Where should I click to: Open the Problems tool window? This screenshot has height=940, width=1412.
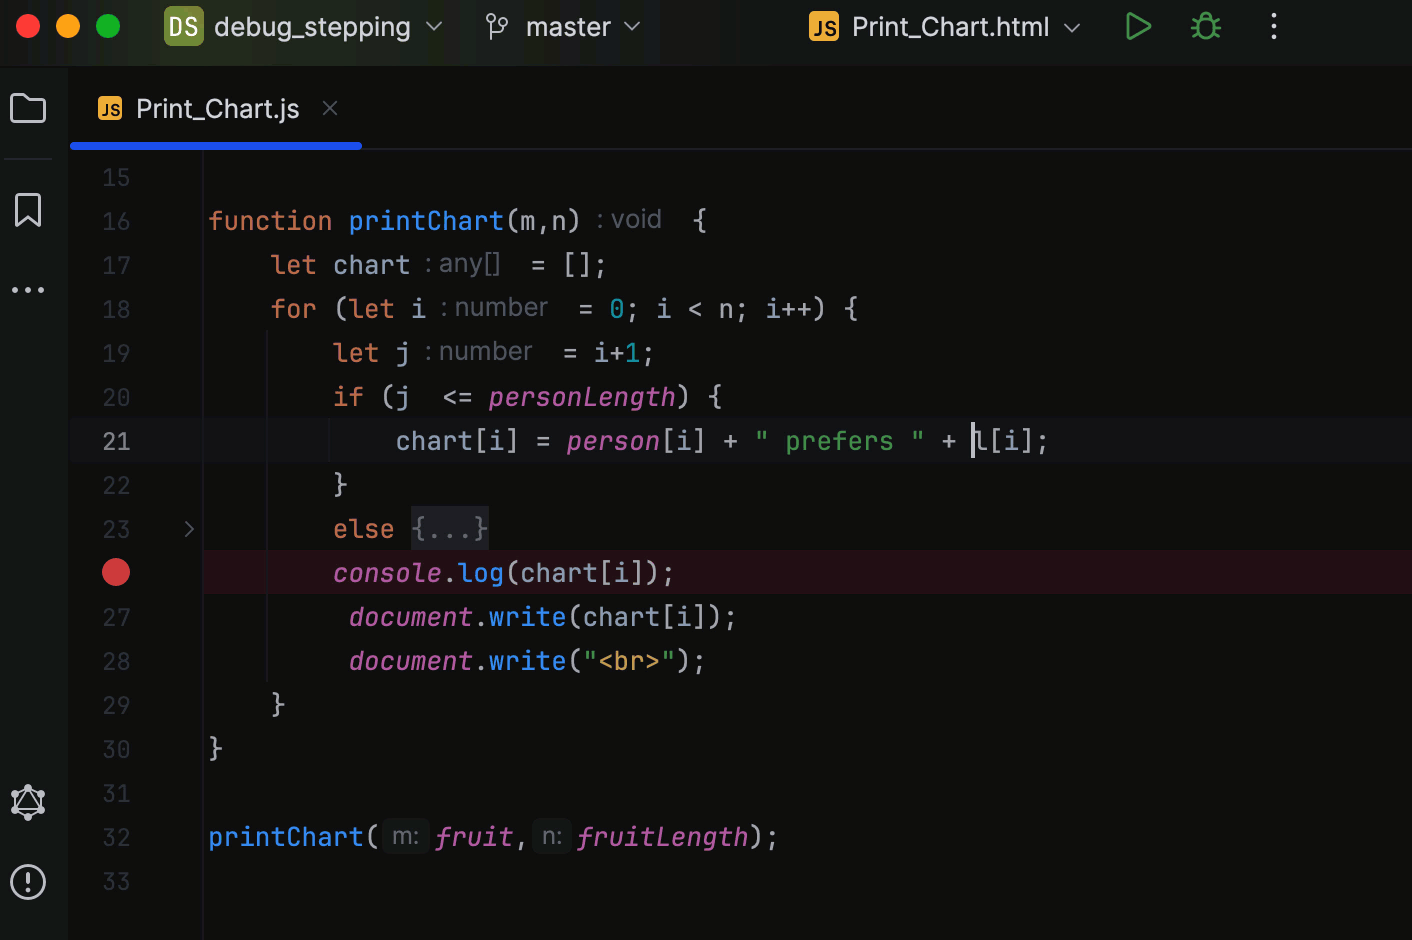click(x=28, y=882)
